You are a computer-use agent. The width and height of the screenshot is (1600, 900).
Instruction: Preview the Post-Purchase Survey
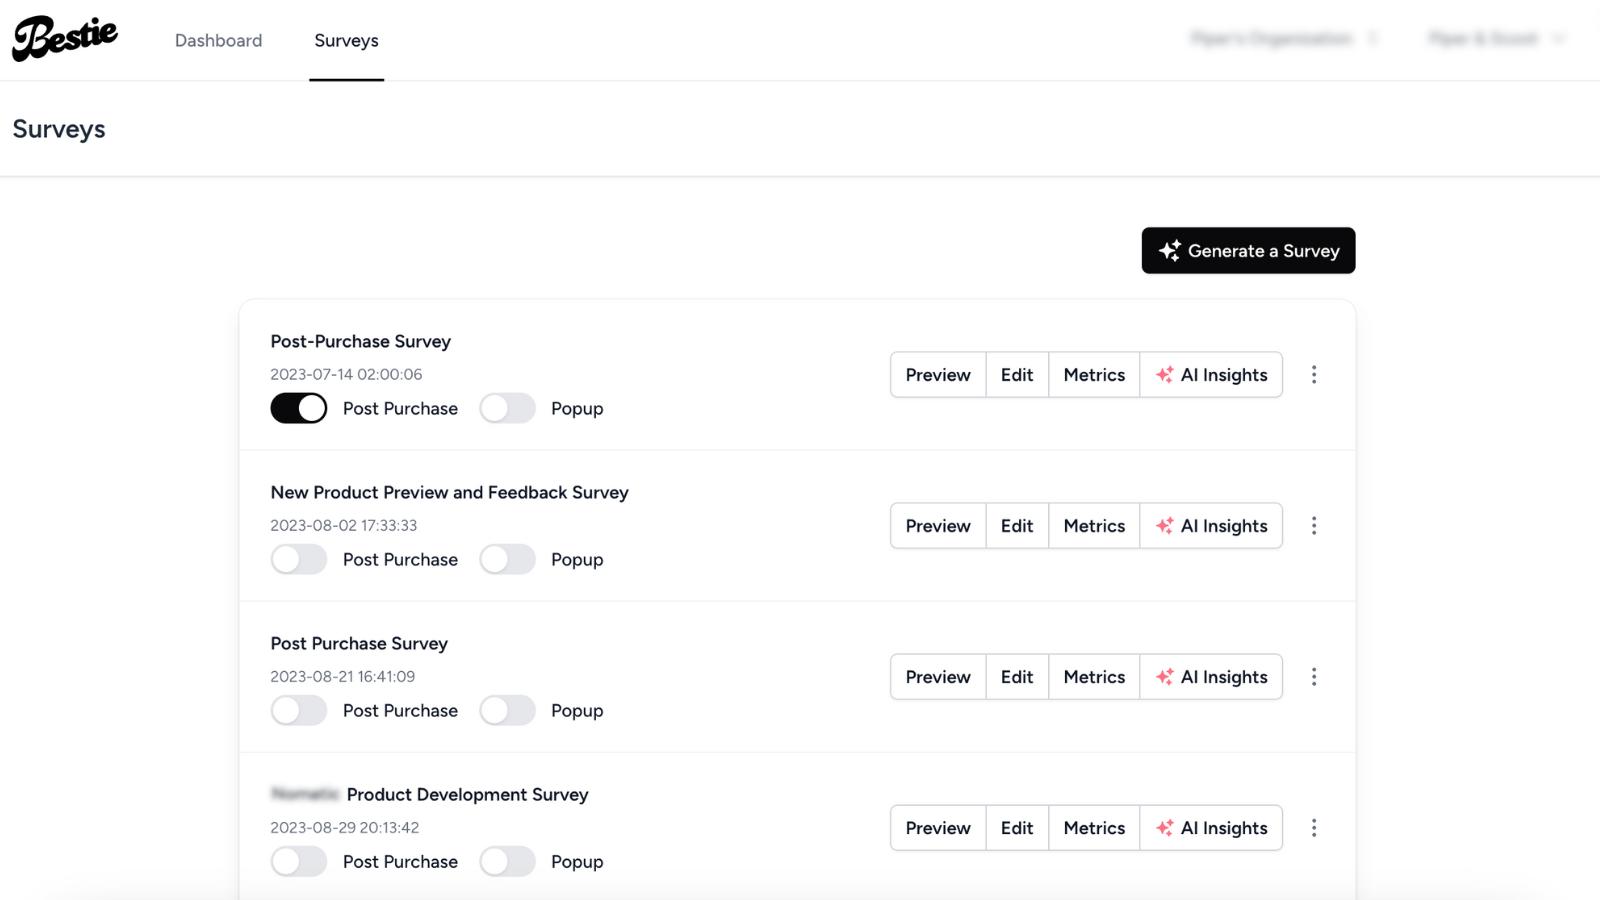coord(938,375)
